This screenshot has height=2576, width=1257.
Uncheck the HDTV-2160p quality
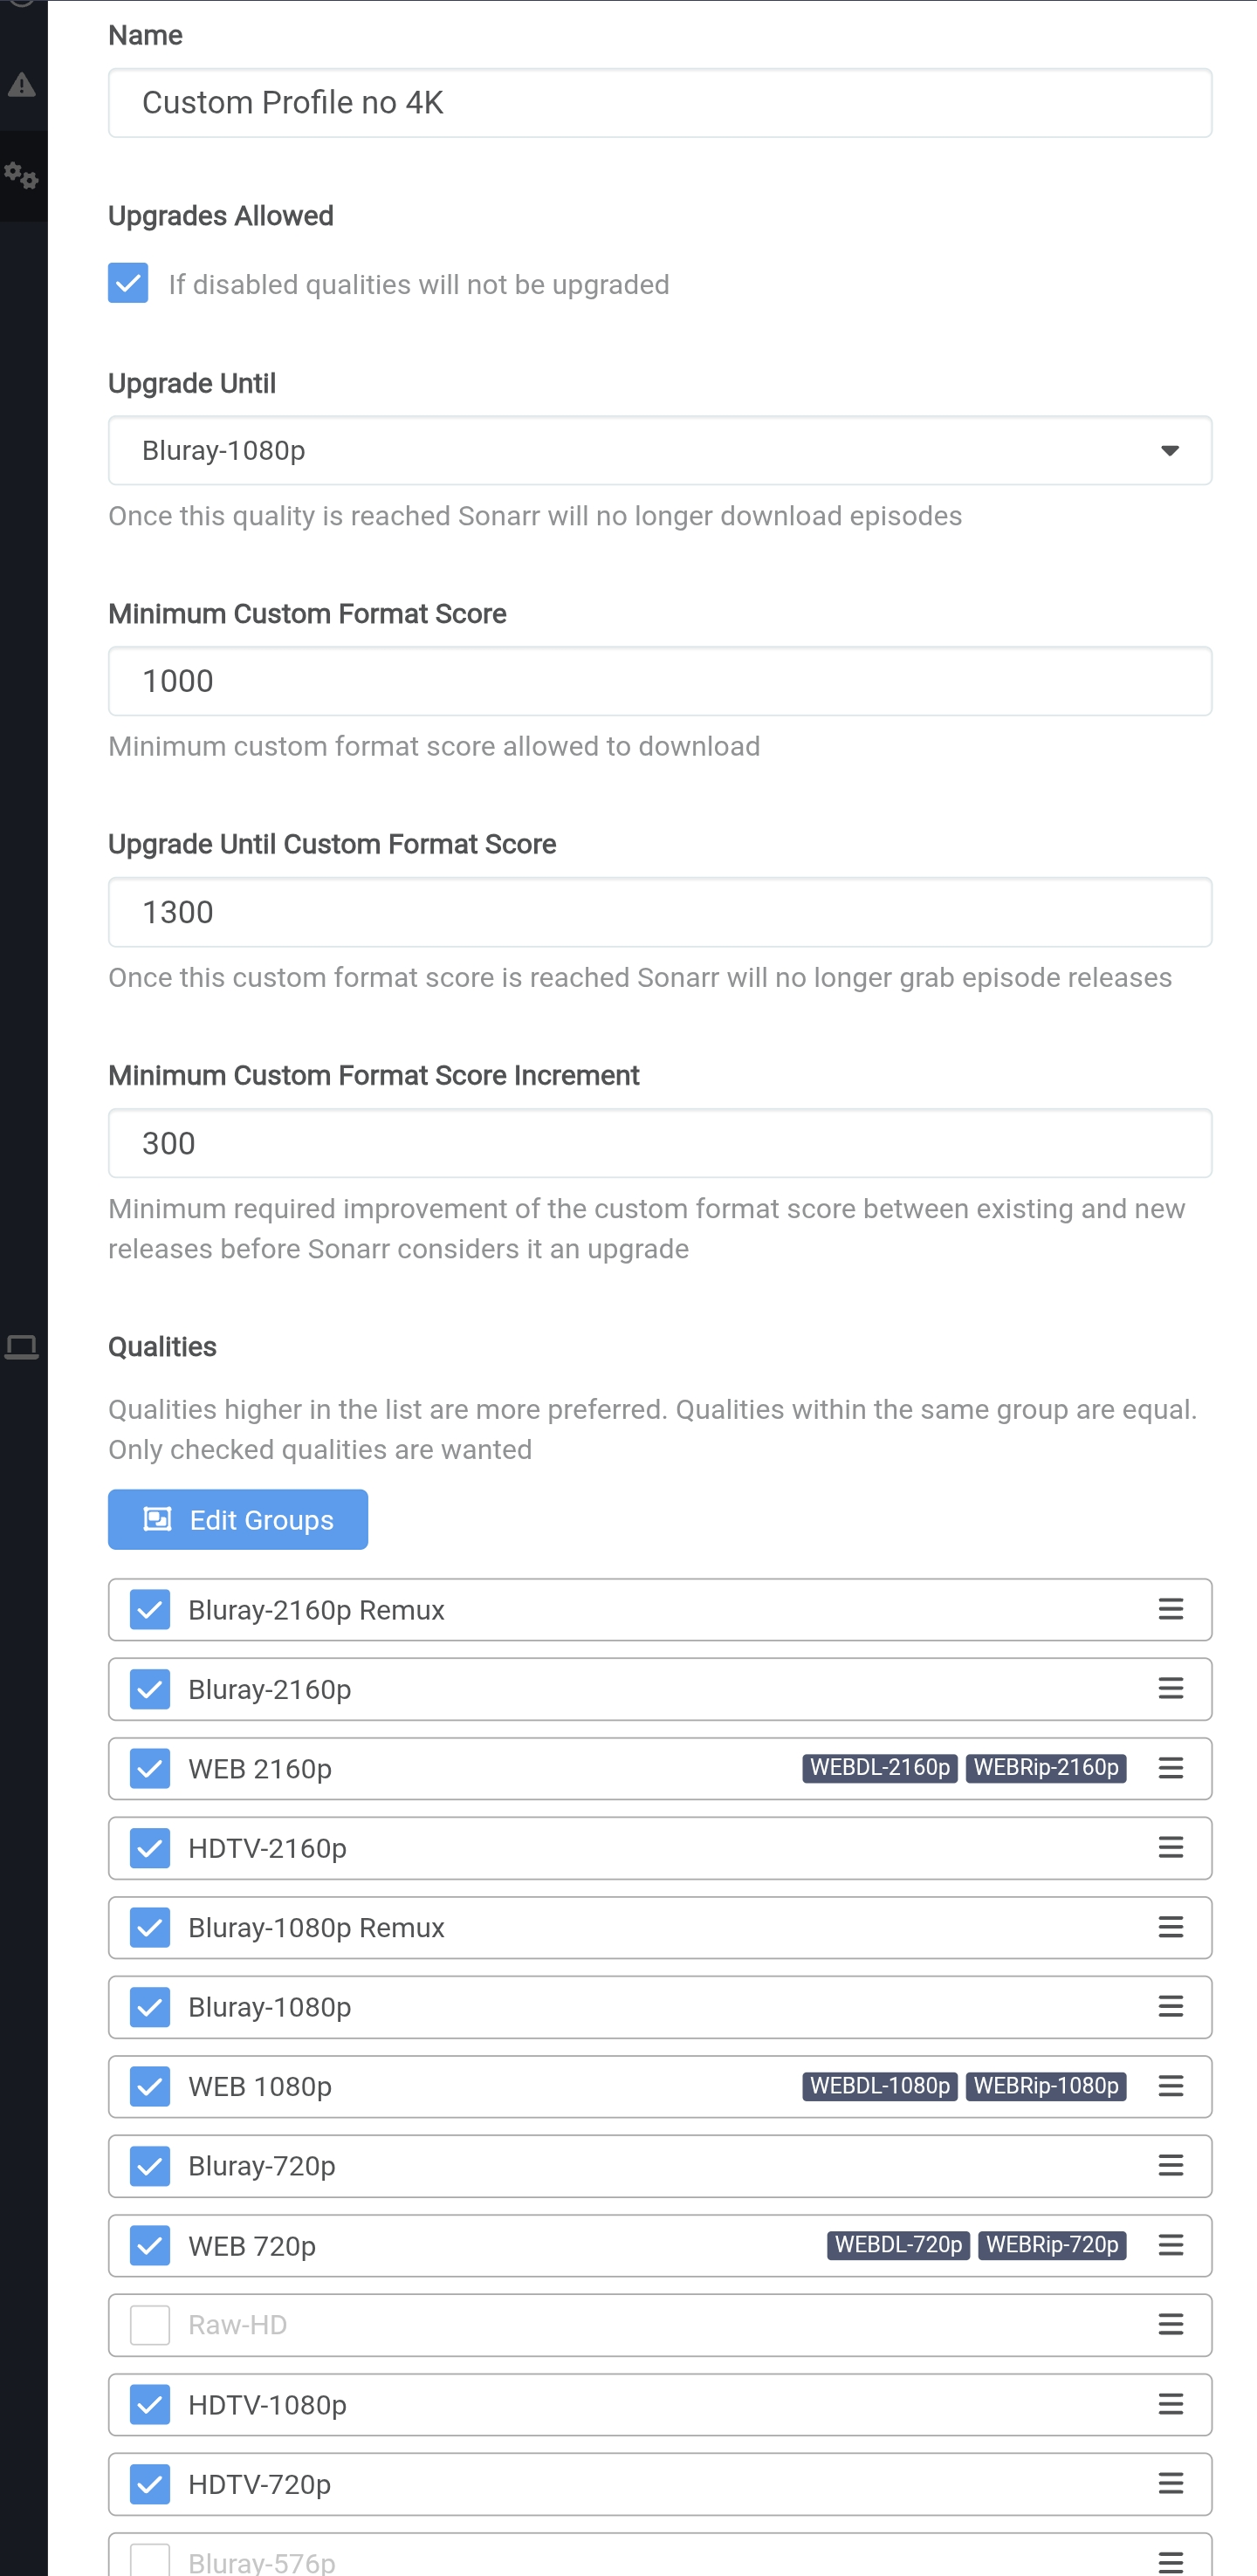pos(150,1848)
